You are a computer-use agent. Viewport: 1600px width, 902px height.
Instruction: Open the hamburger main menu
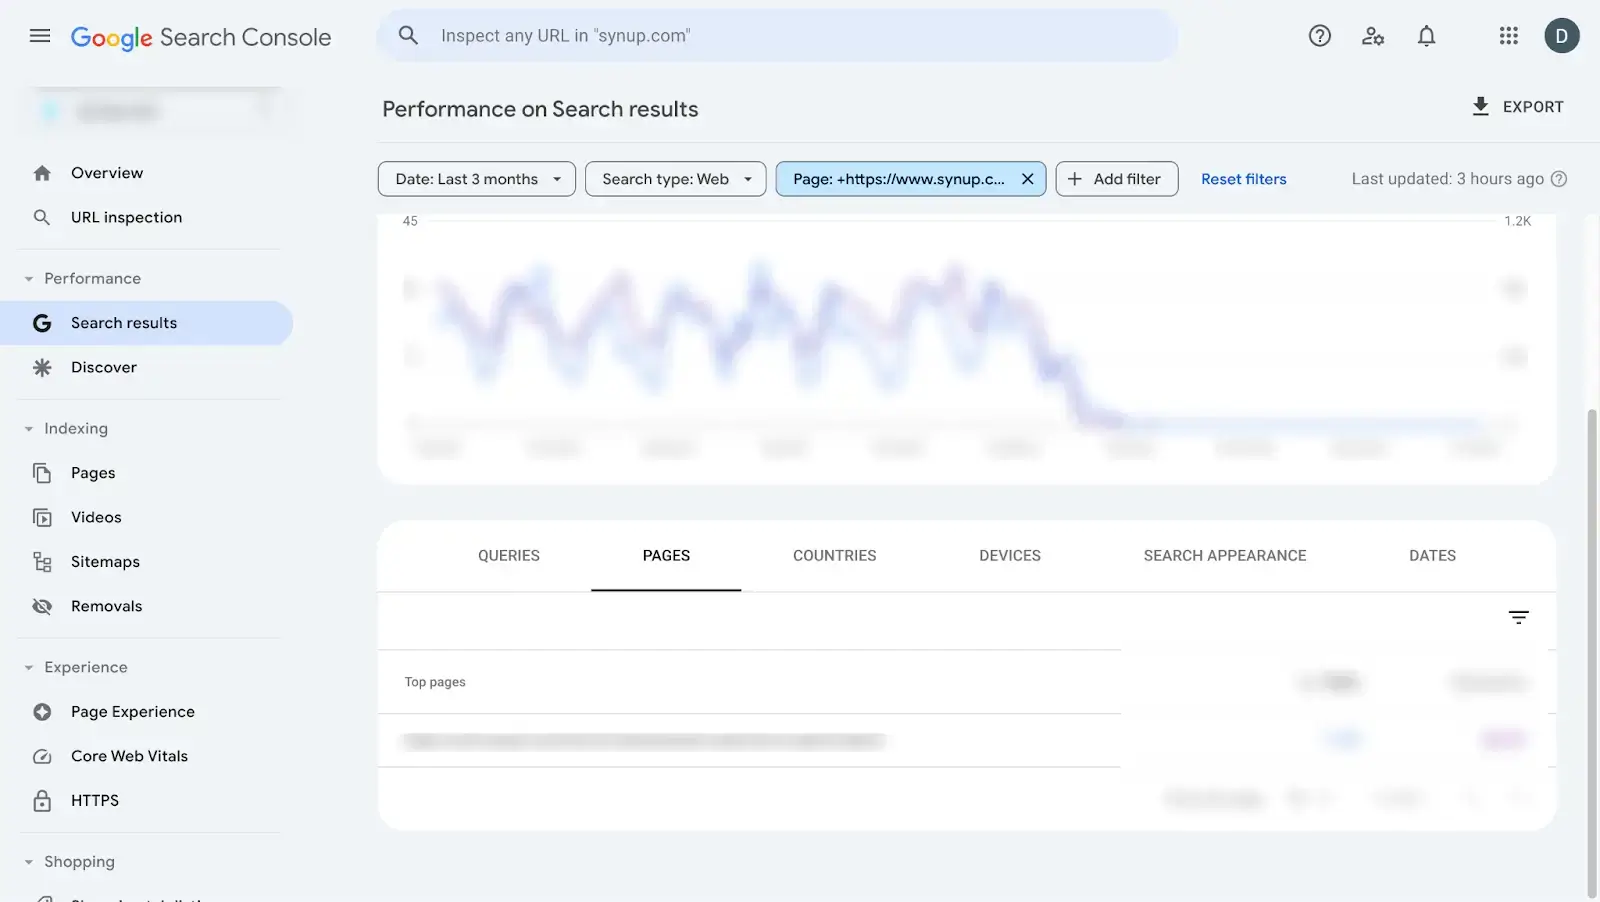(40, 36)
